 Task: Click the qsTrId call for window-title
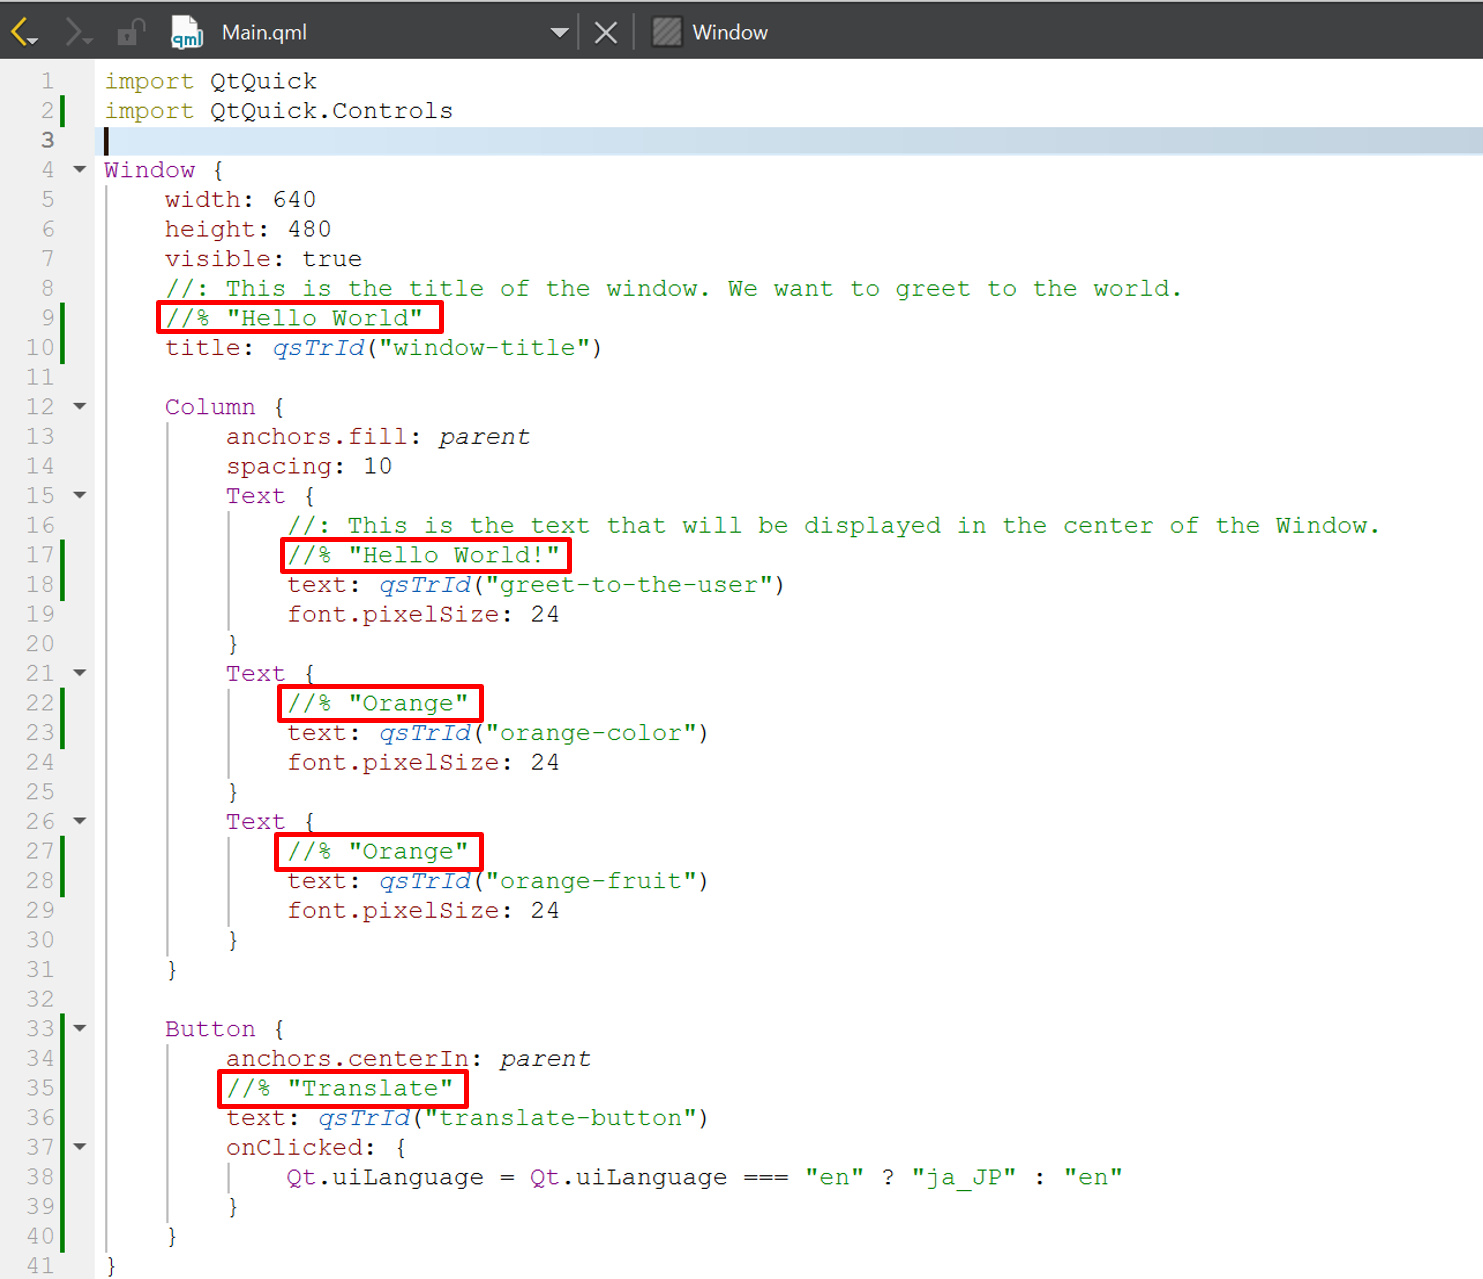click(320, 348)
